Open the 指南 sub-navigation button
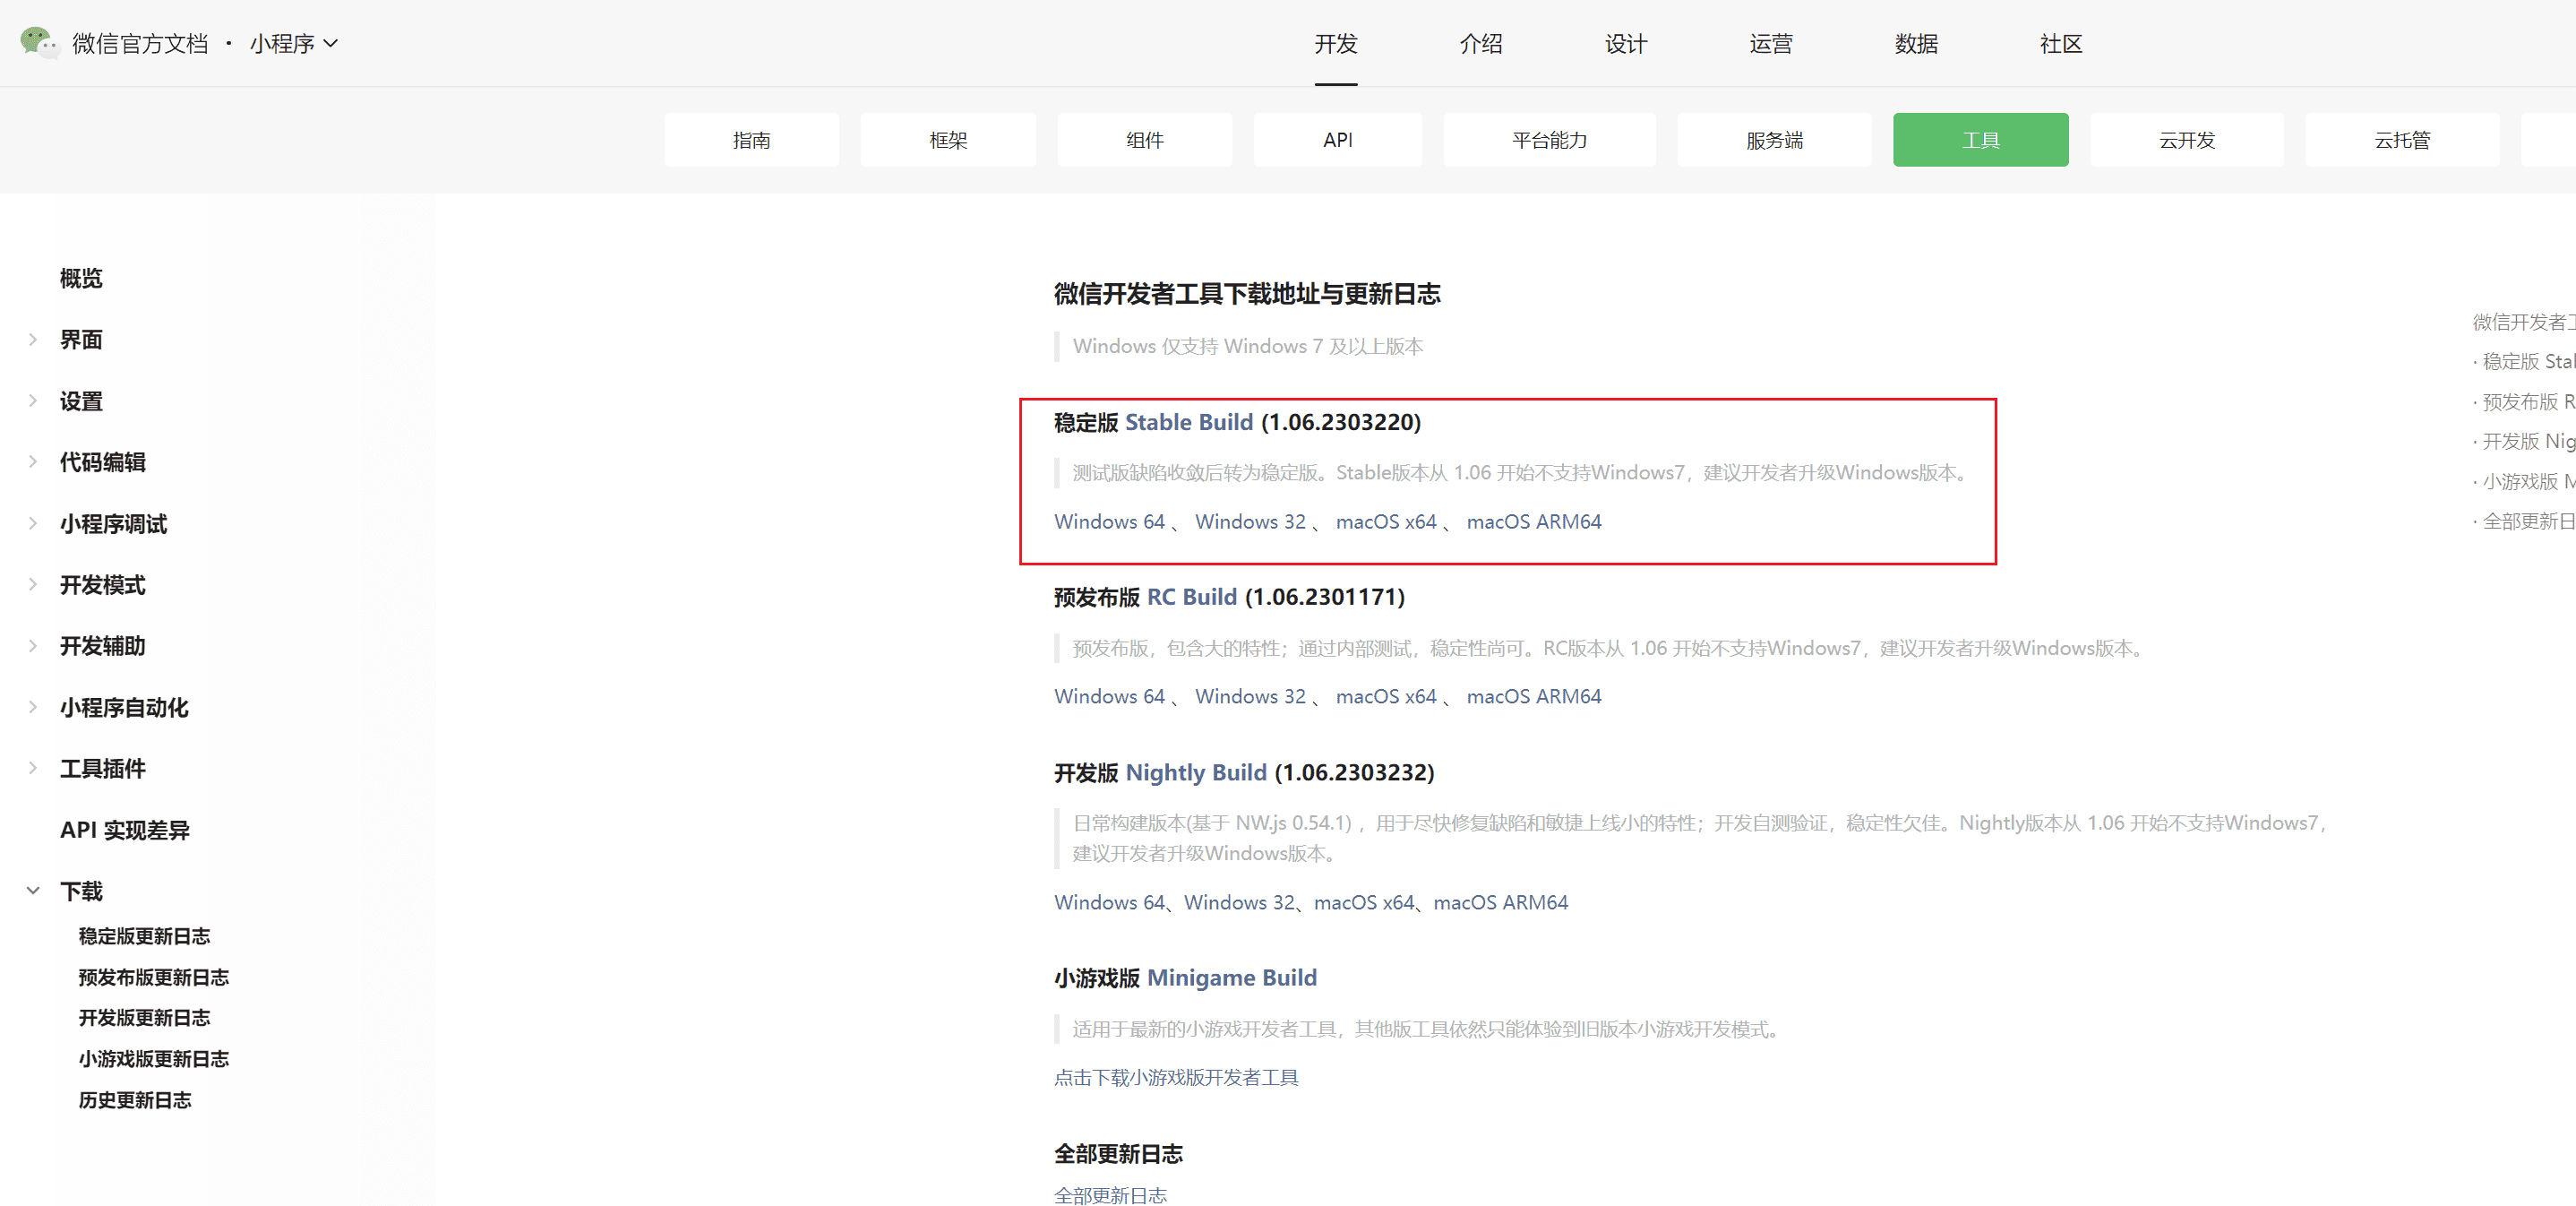This screenshot has width=2576, height=1206. 751,140
